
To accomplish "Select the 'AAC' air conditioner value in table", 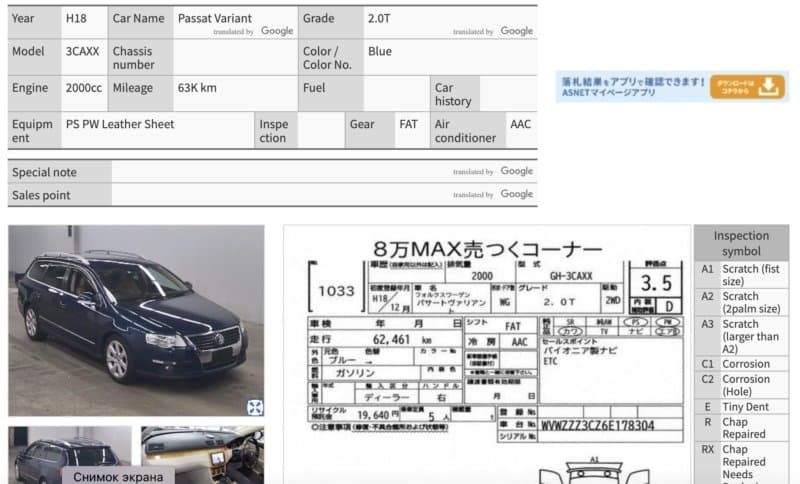I will [x=520, y=124].
